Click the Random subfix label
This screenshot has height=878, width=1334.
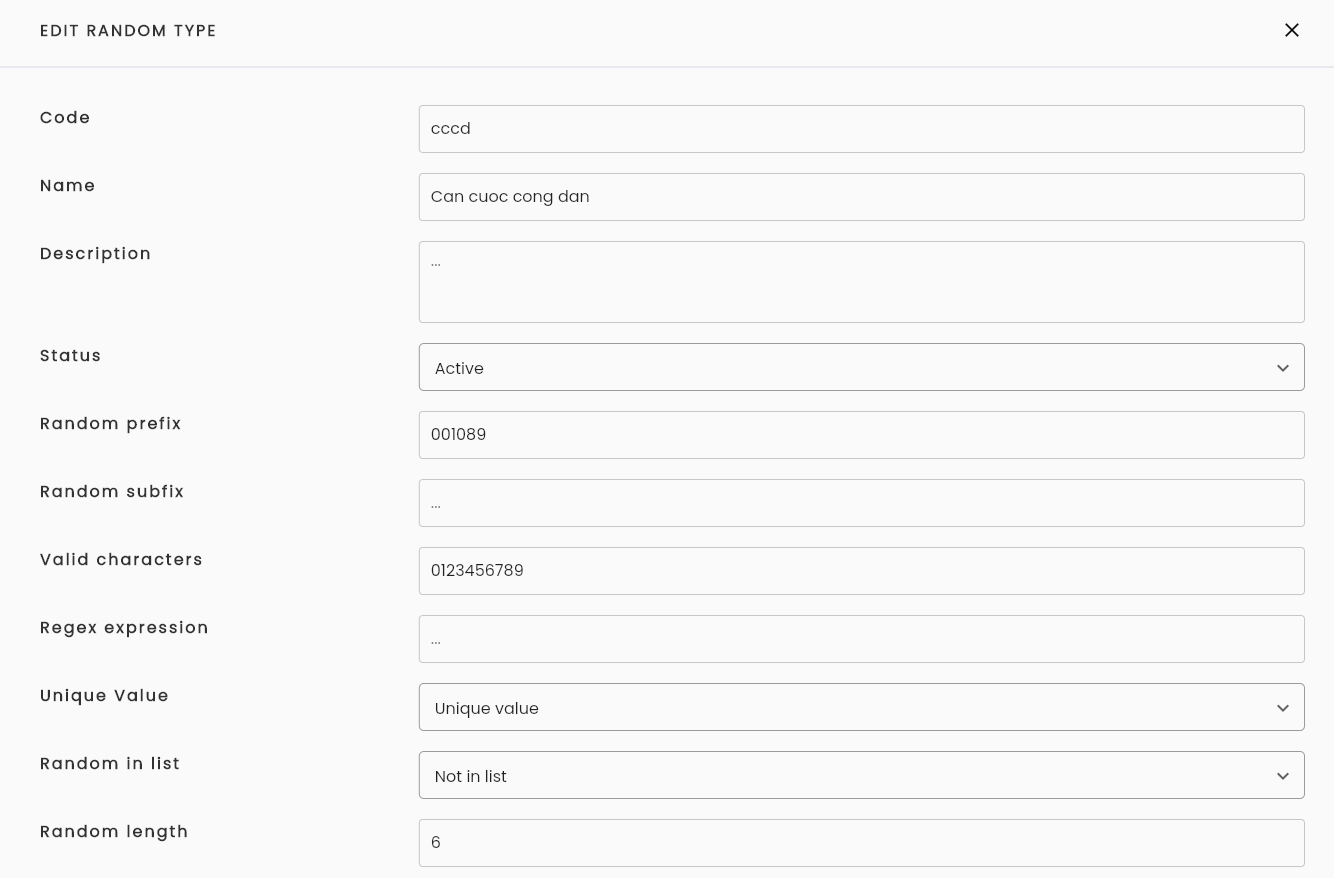pyautogui.click(x=112, y=492)
